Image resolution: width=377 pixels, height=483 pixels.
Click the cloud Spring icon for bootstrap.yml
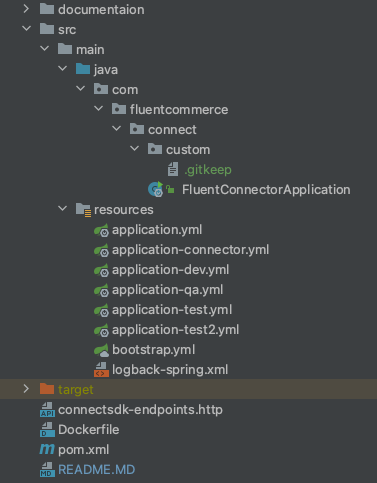[101, 350]
